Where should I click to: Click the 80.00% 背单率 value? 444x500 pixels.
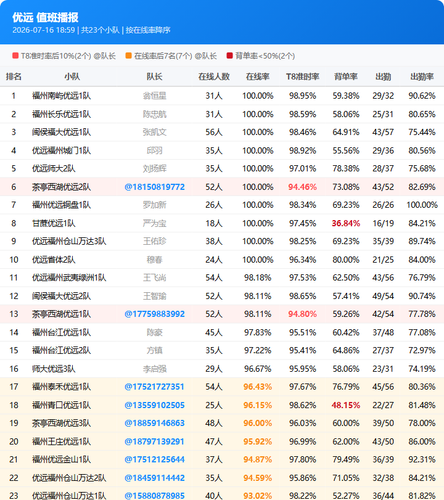pyautogui.click(x=346, y=260)
